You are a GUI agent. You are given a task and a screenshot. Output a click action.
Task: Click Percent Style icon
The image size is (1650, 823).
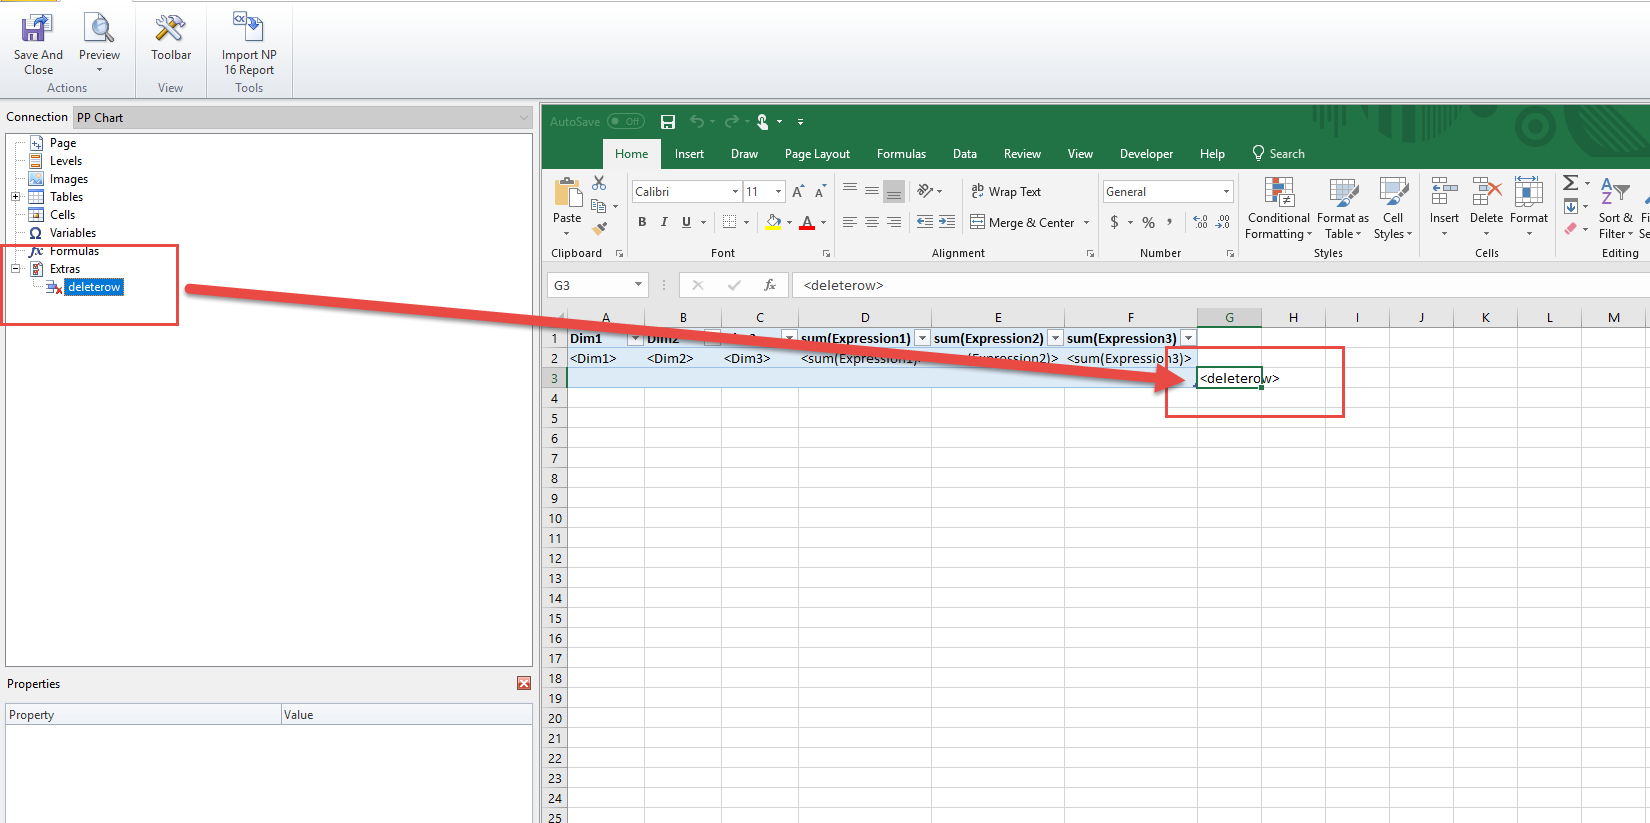coord(1149,222)
